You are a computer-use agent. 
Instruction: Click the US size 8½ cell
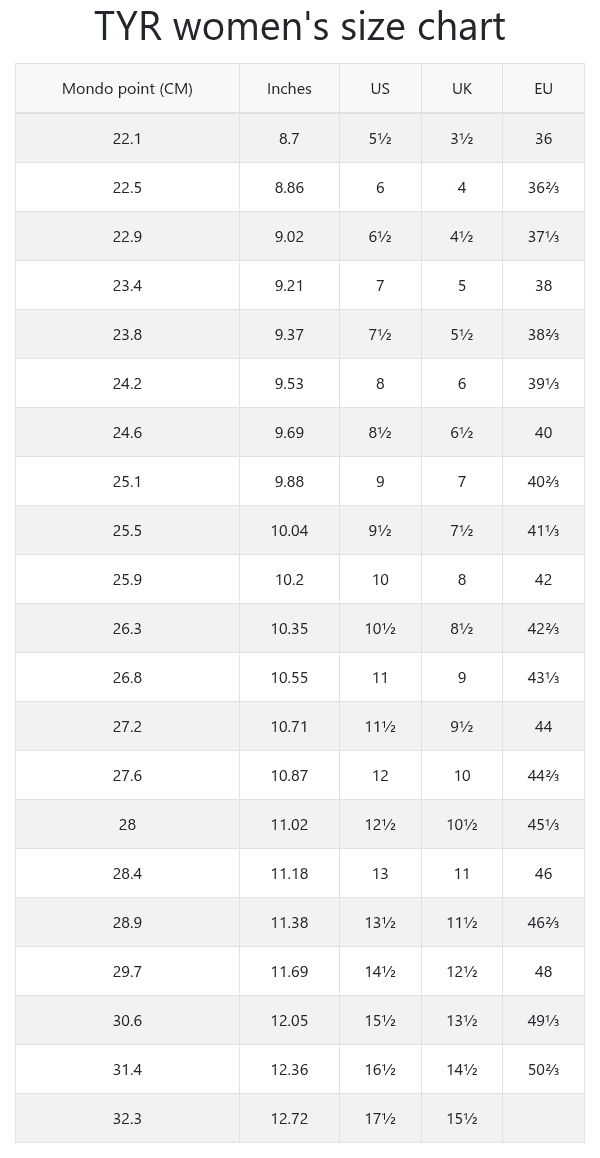tap(380, 433)
